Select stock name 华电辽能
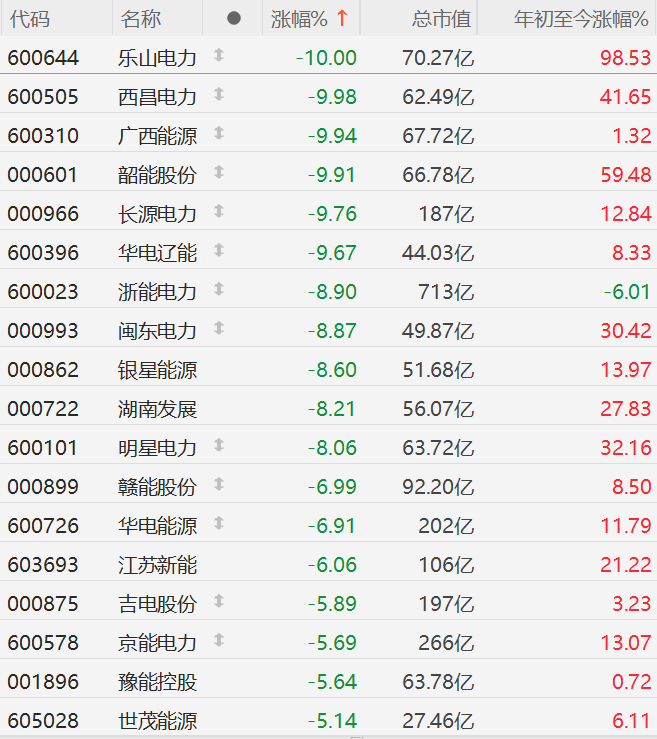This screenshot has width=657, height=739. point(157,253)
